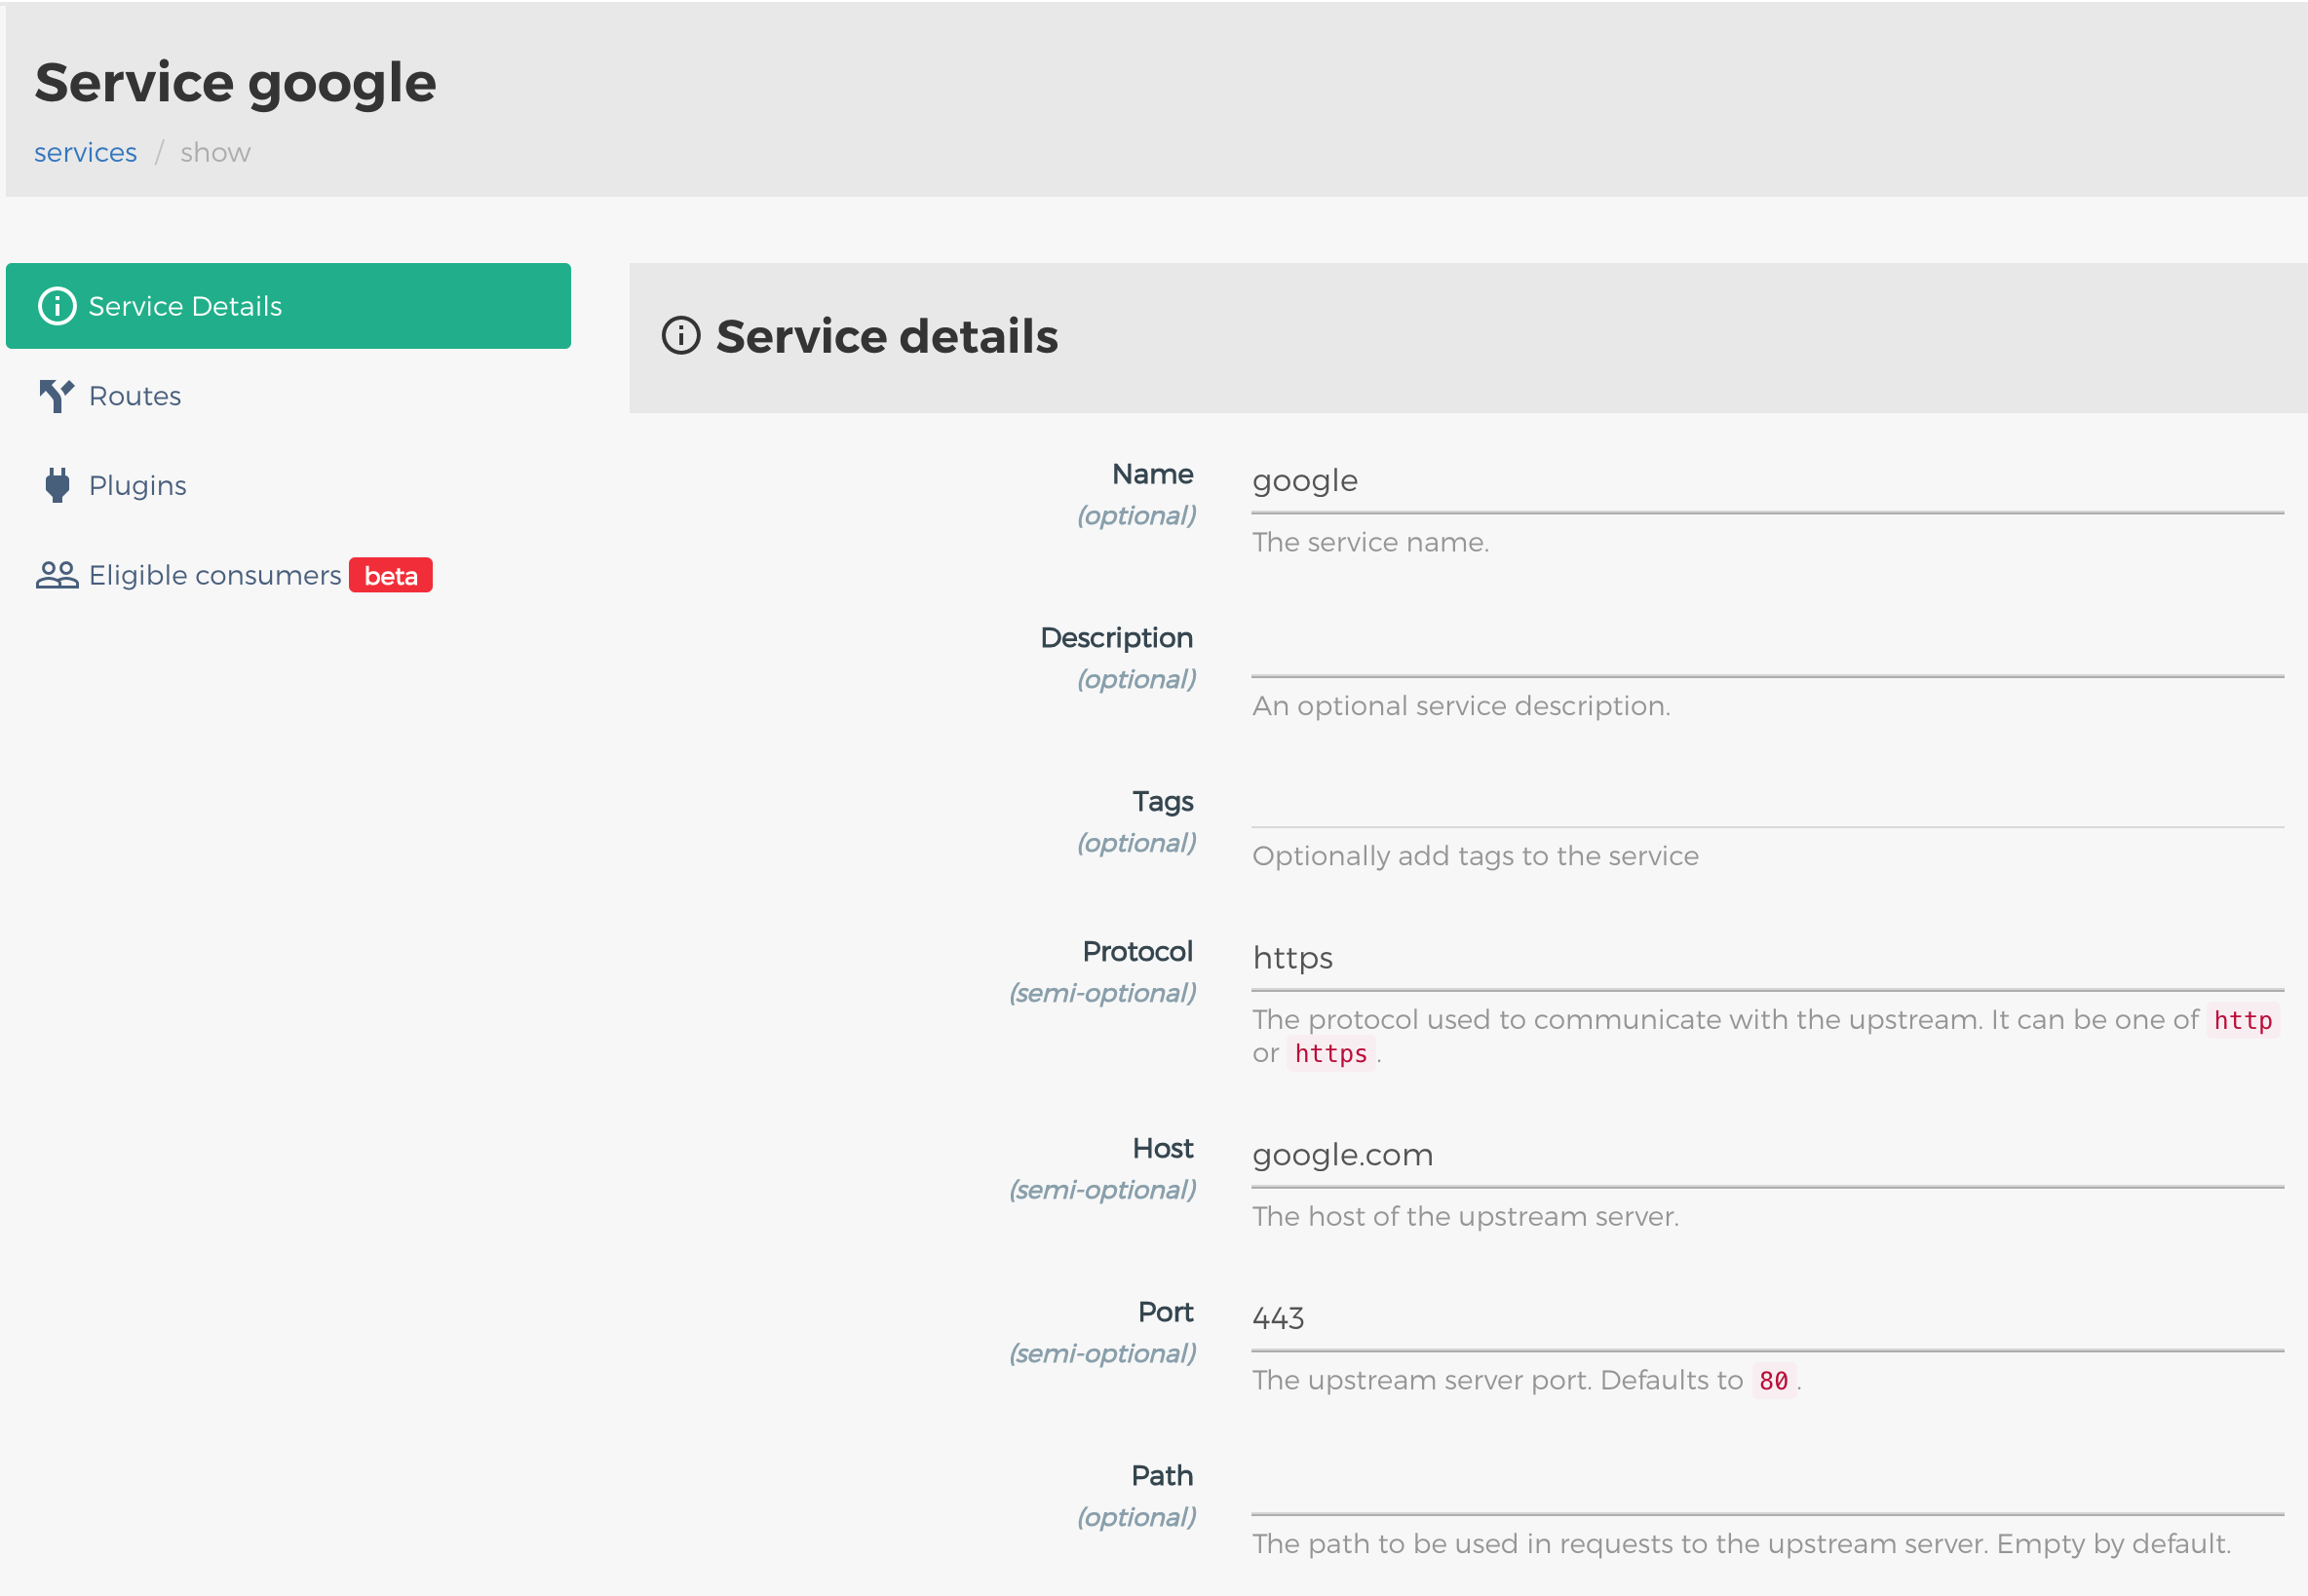Screen dimensions: 2308x1596
Task: Click into the empty Description field
Action: click(x=1767, y=645)
